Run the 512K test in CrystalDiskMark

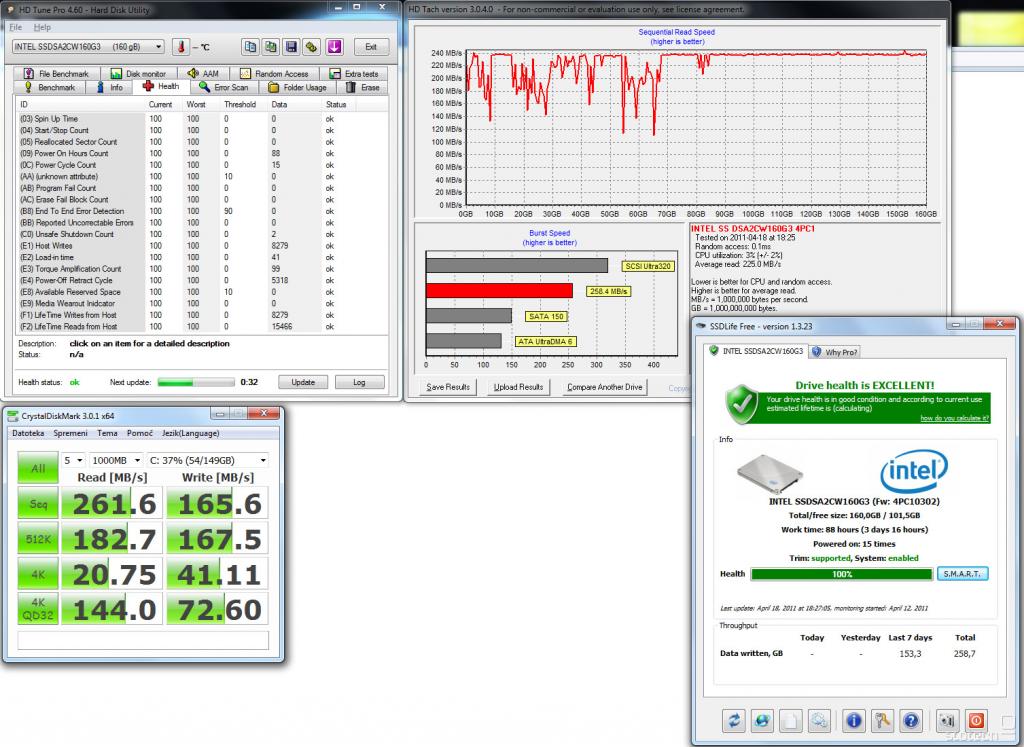tap(38, 539)
